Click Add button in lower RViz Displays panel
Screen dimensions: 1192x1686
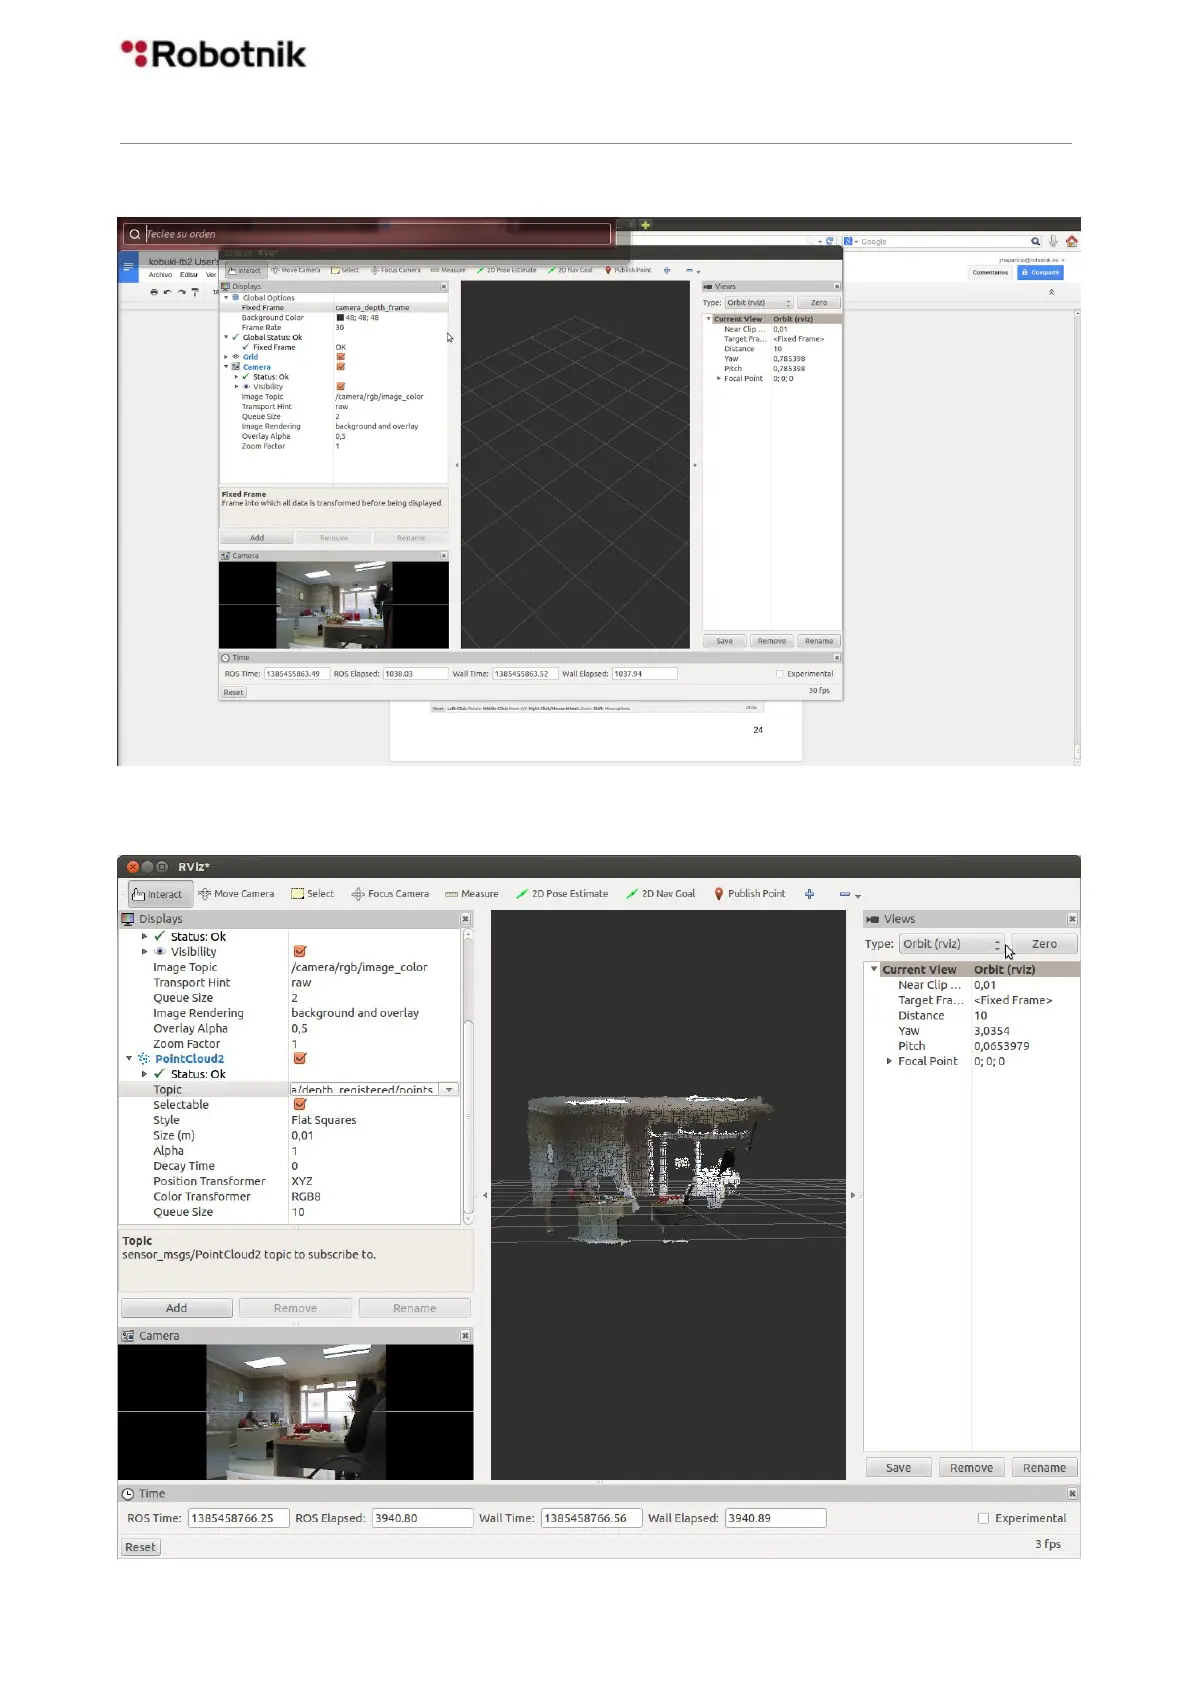coord(177,1308)
